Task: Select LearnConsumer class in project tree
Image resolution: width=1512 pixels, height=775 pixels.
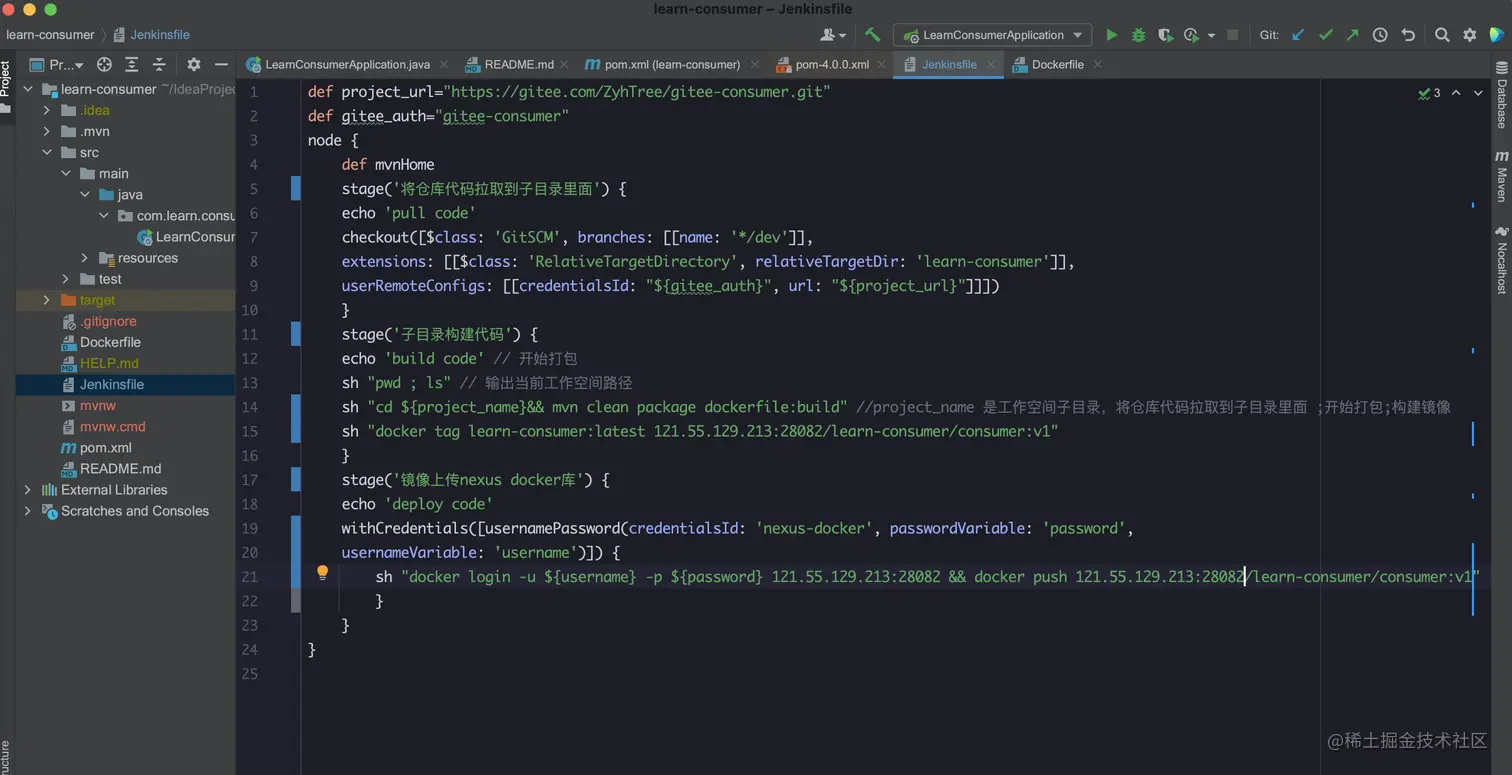Action: point(195,237)
